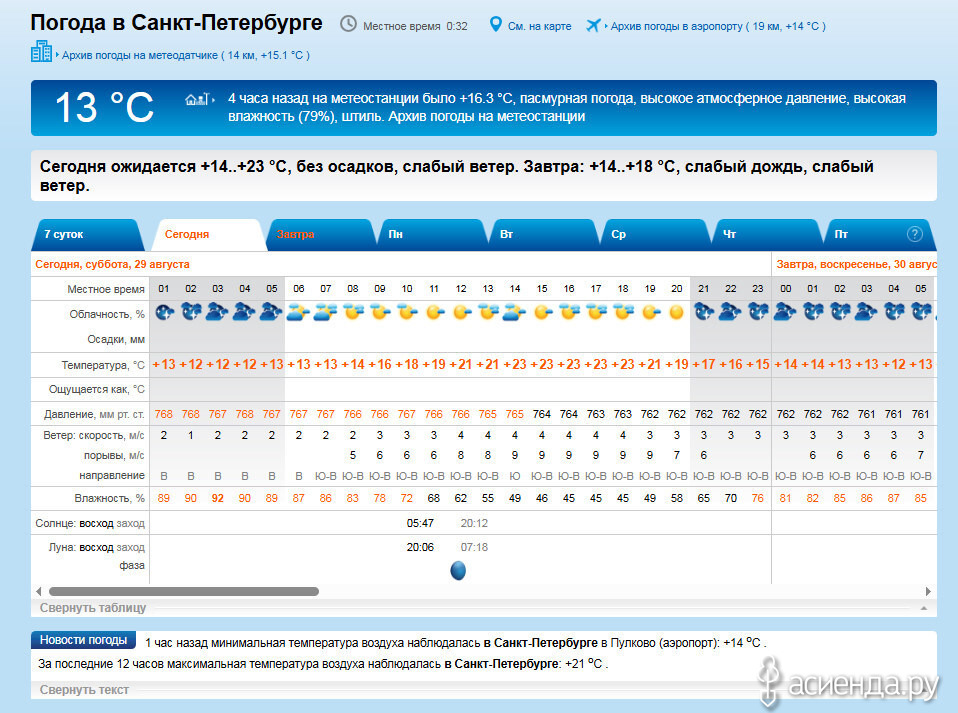Click the Сегодня, суббота, 29 августа heading

tap(112, 265)
